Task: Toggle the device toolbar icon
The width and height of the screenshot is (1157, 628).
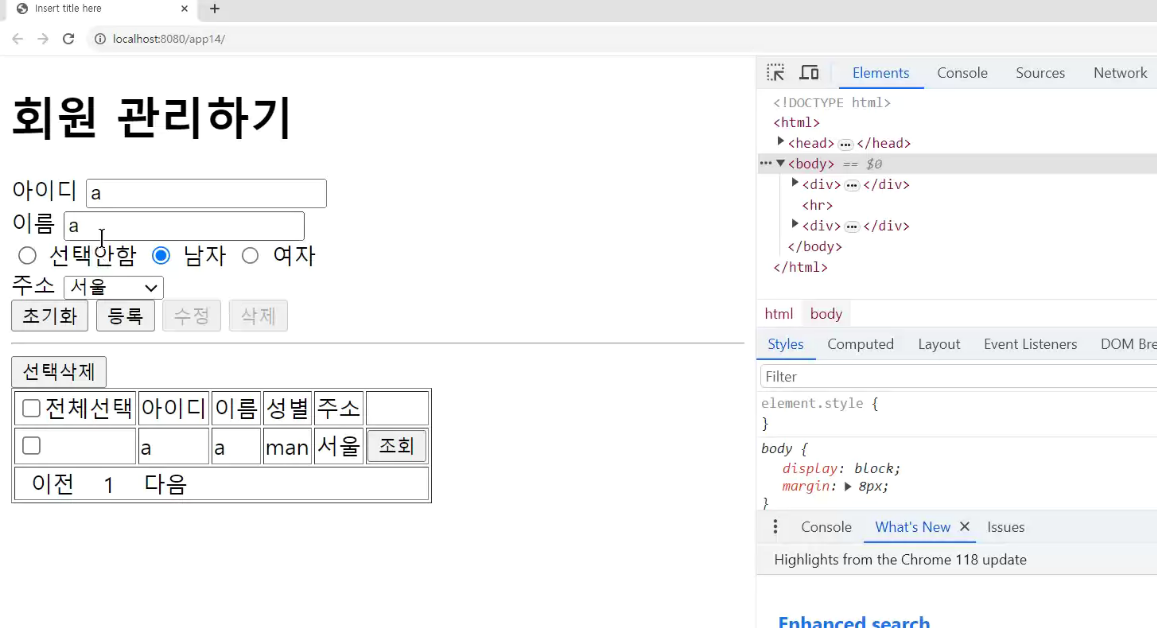Action: [x=809, y=72]
